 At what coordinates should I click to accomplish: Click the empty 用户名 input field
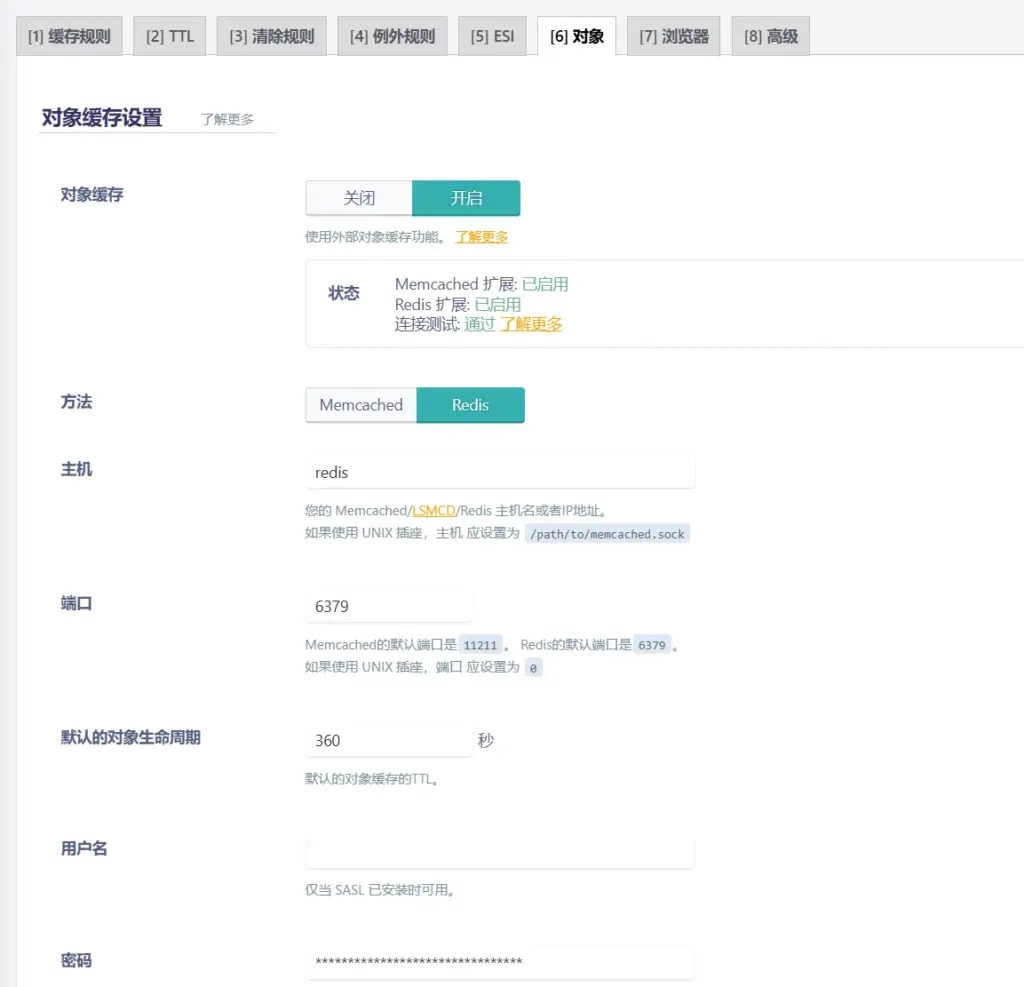pyautogui.click(x=500, y=852)
